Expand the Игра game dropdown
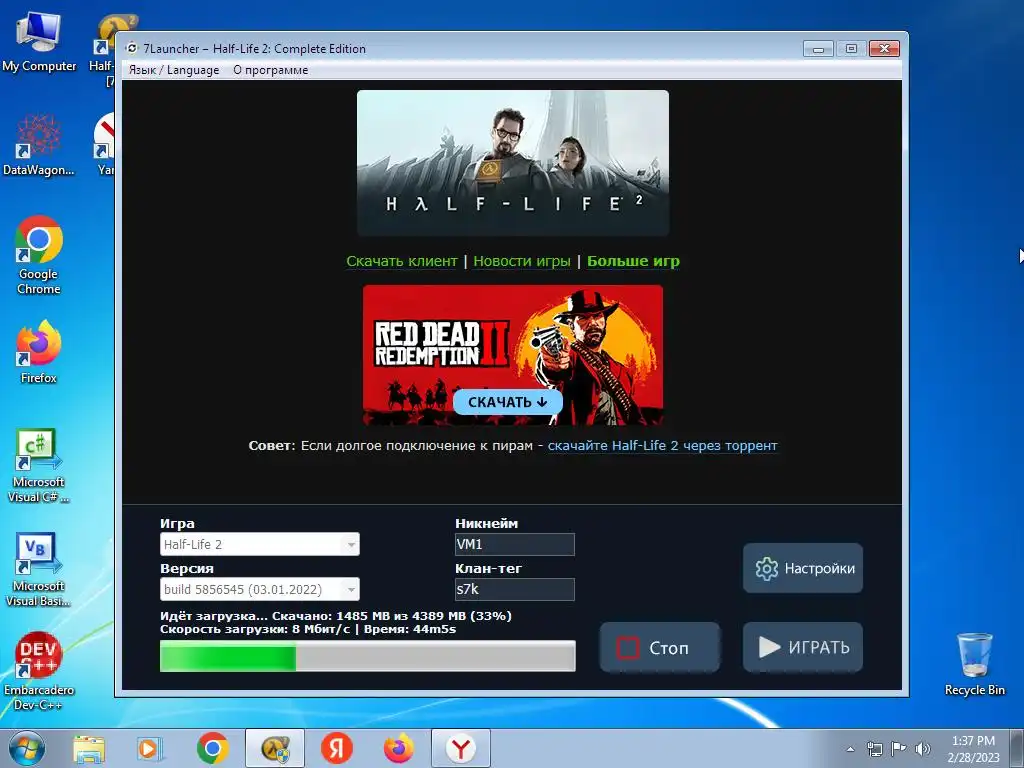Screen dimensions: 1024x768 pos(259,545)
